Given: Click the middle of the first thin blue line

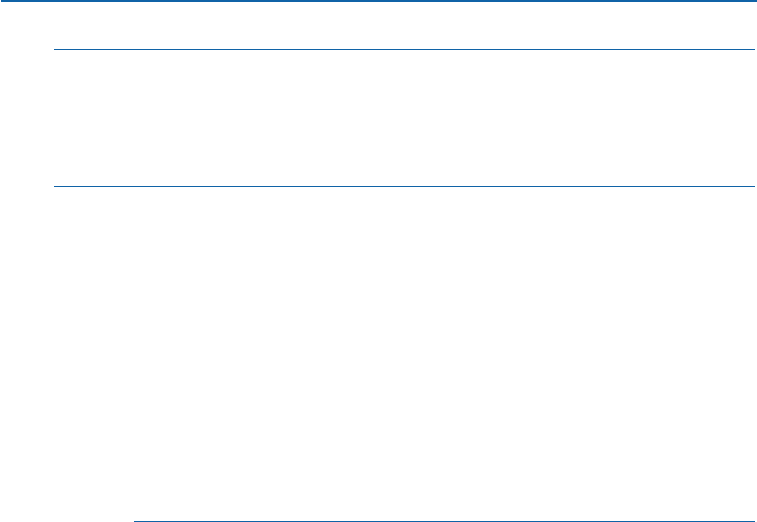Looking at the screenshot, I should click(x=403, y=49).
